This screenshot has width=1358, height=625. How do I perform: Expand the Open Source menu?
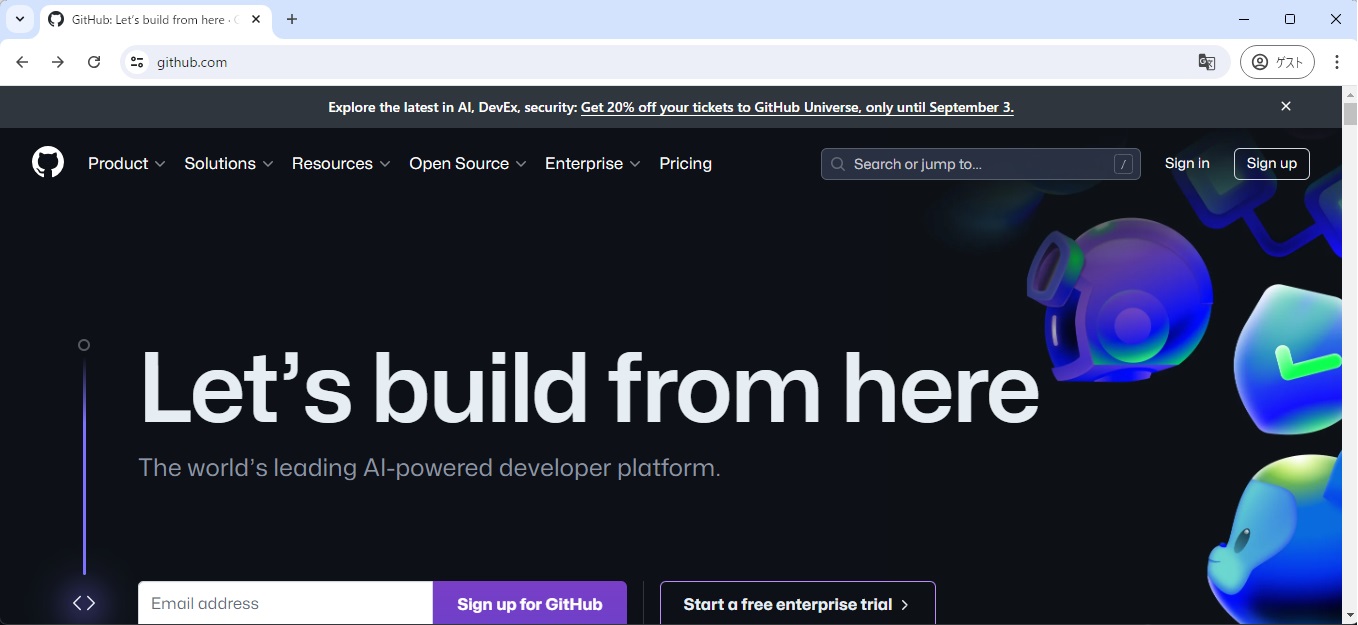(x=468, y=163)
